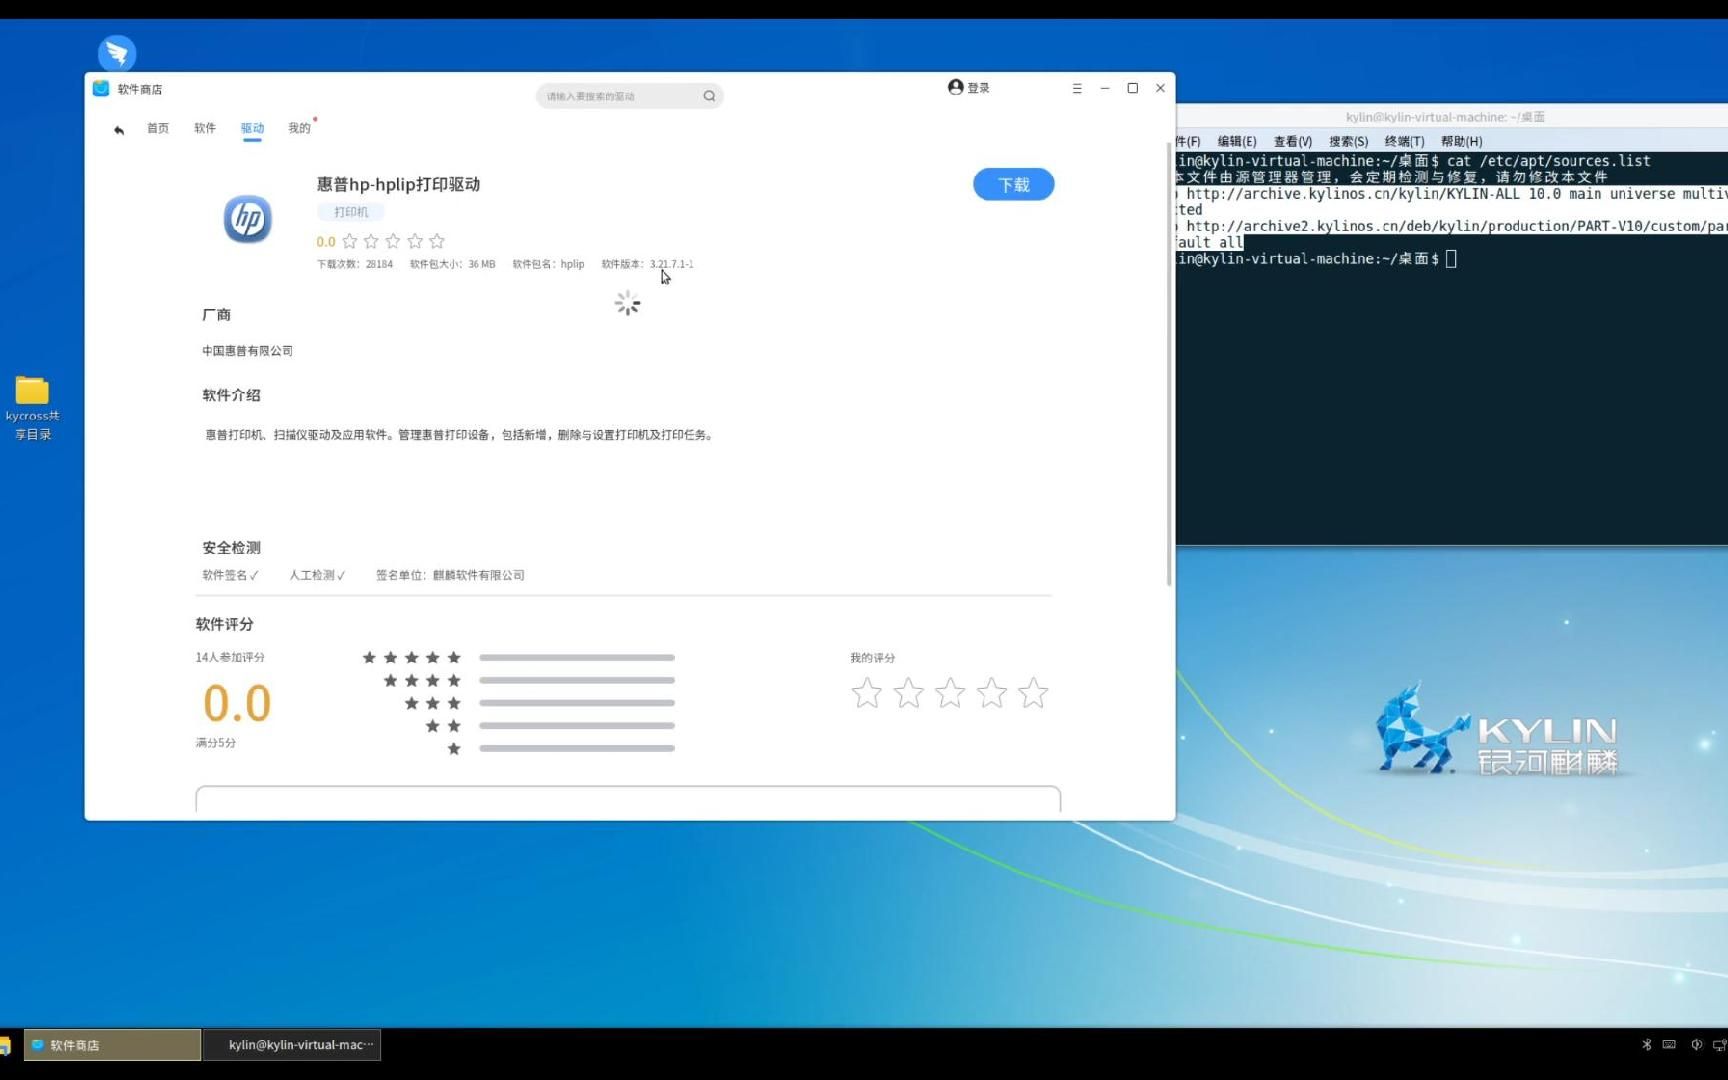Set my rating to three stars
This screenshot has width=1728, height=1080.
pyautogui.click(x=950, y=693)
